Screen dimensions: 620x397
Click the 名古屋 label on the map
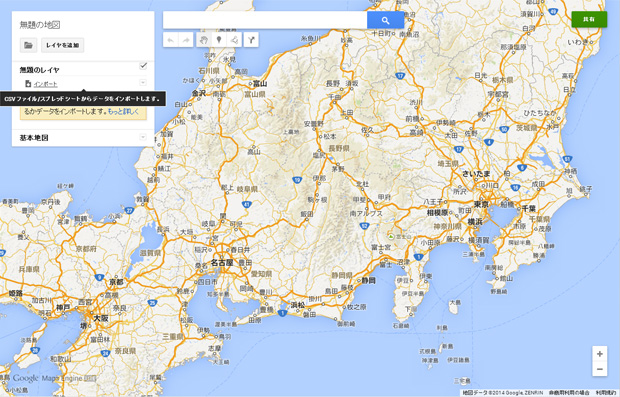point(222,263)
